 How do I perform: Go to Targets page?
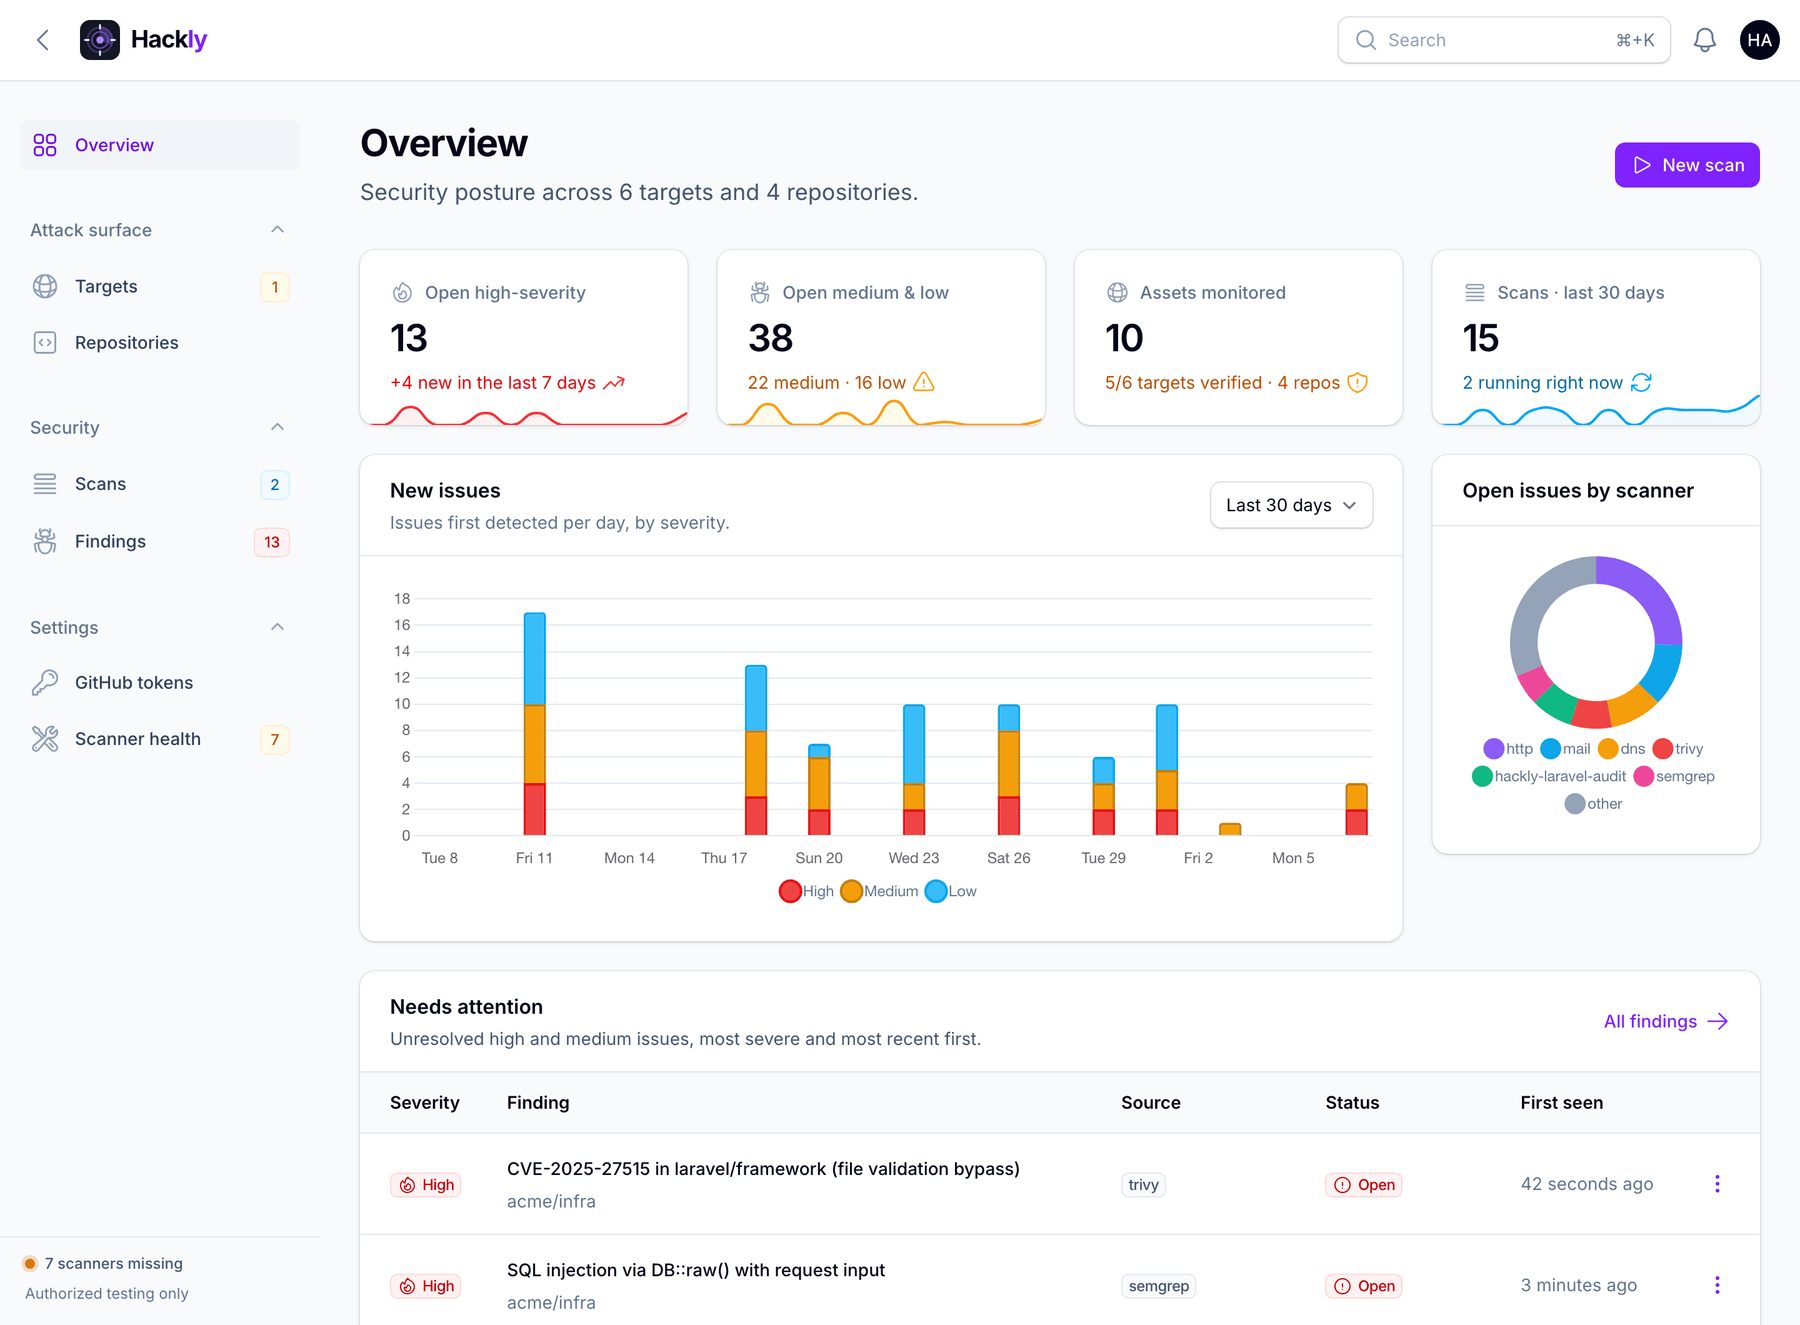point(160,286)
